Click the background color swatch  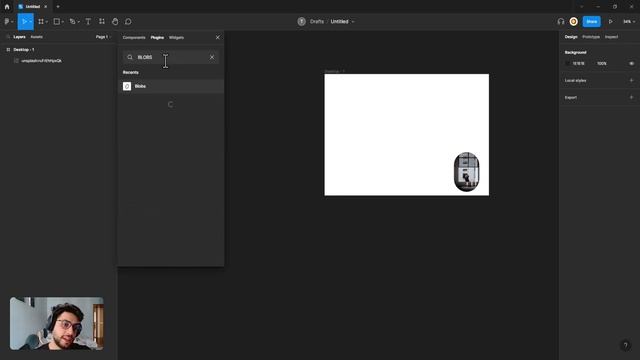point(567,64)
